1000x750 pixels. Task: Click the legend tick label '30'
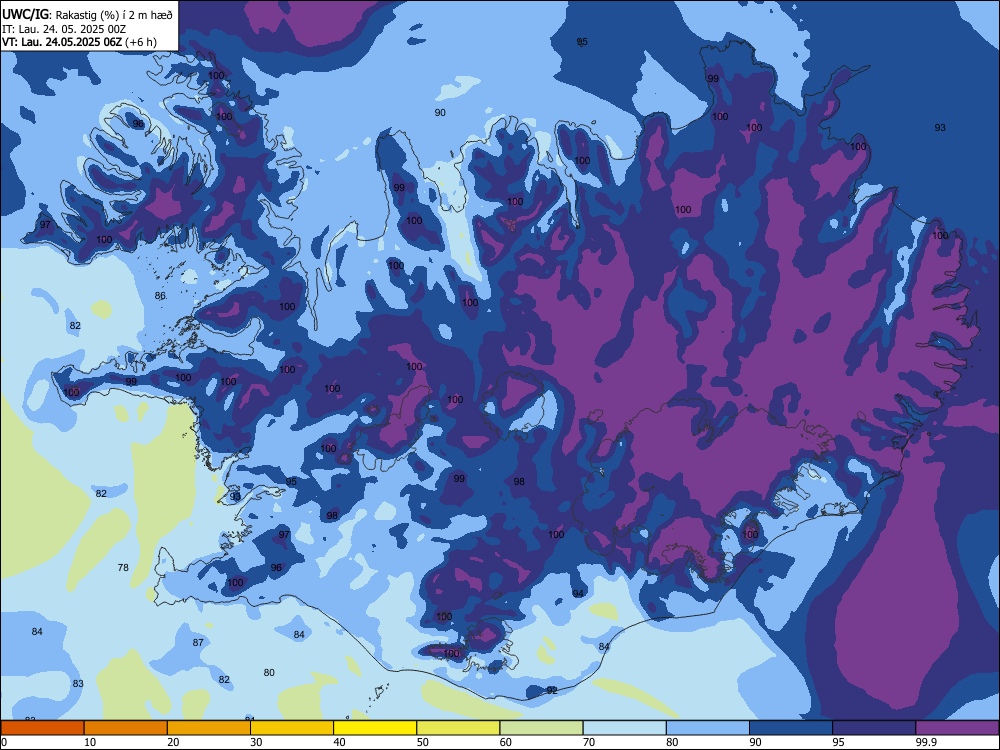pos(256,742)
